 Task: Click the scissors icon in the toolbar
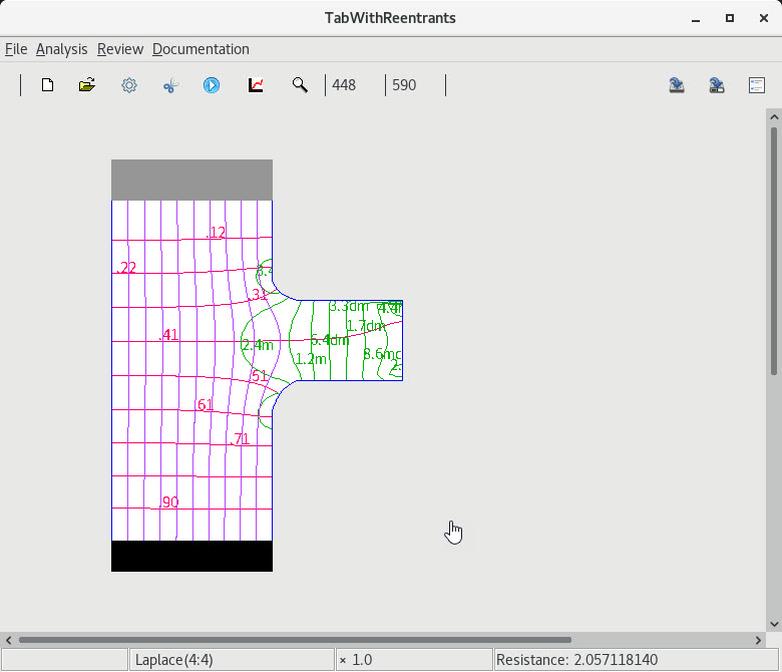pyautogui.click(x=170, y=85)
